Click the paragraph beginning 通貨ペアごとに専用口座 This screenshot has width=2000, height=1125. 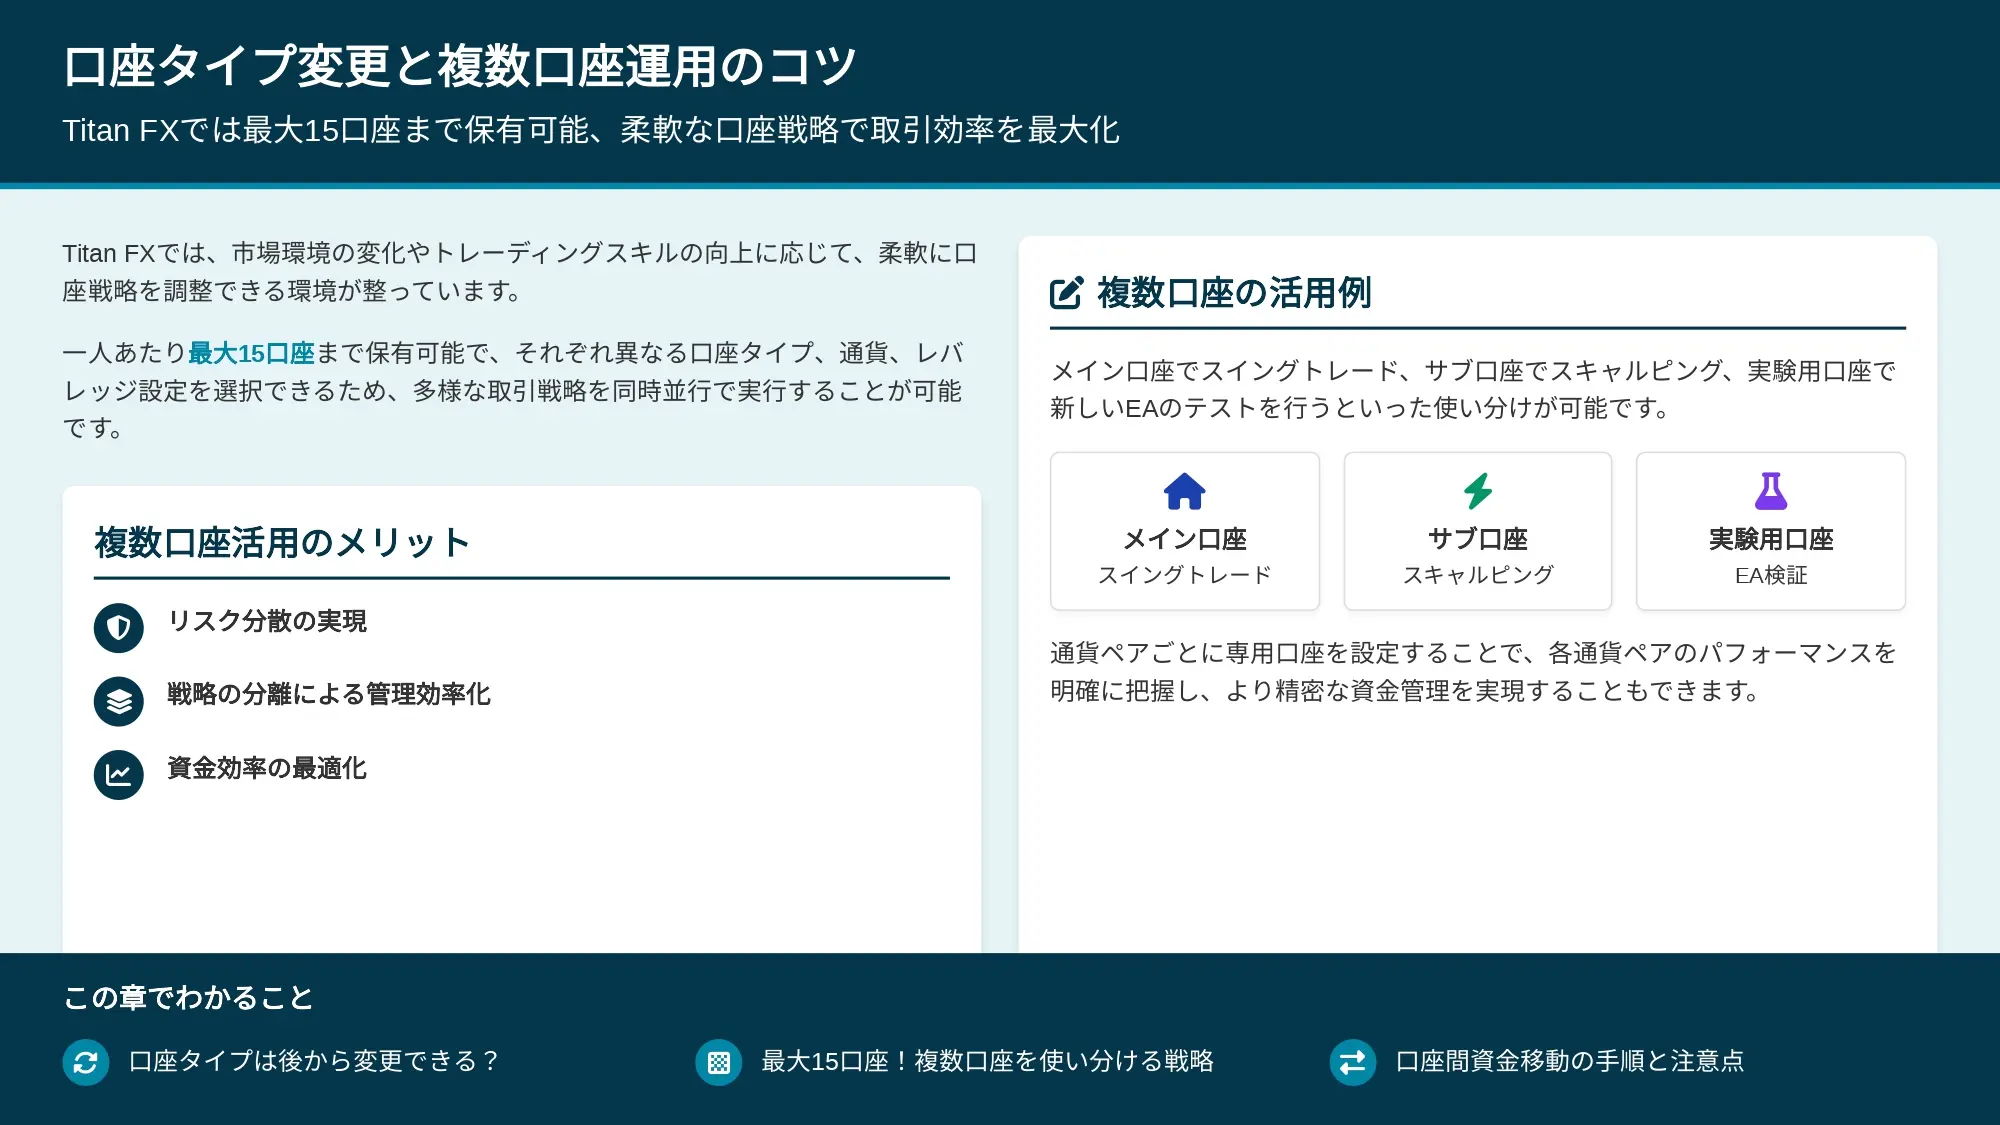pos(1473,672)
